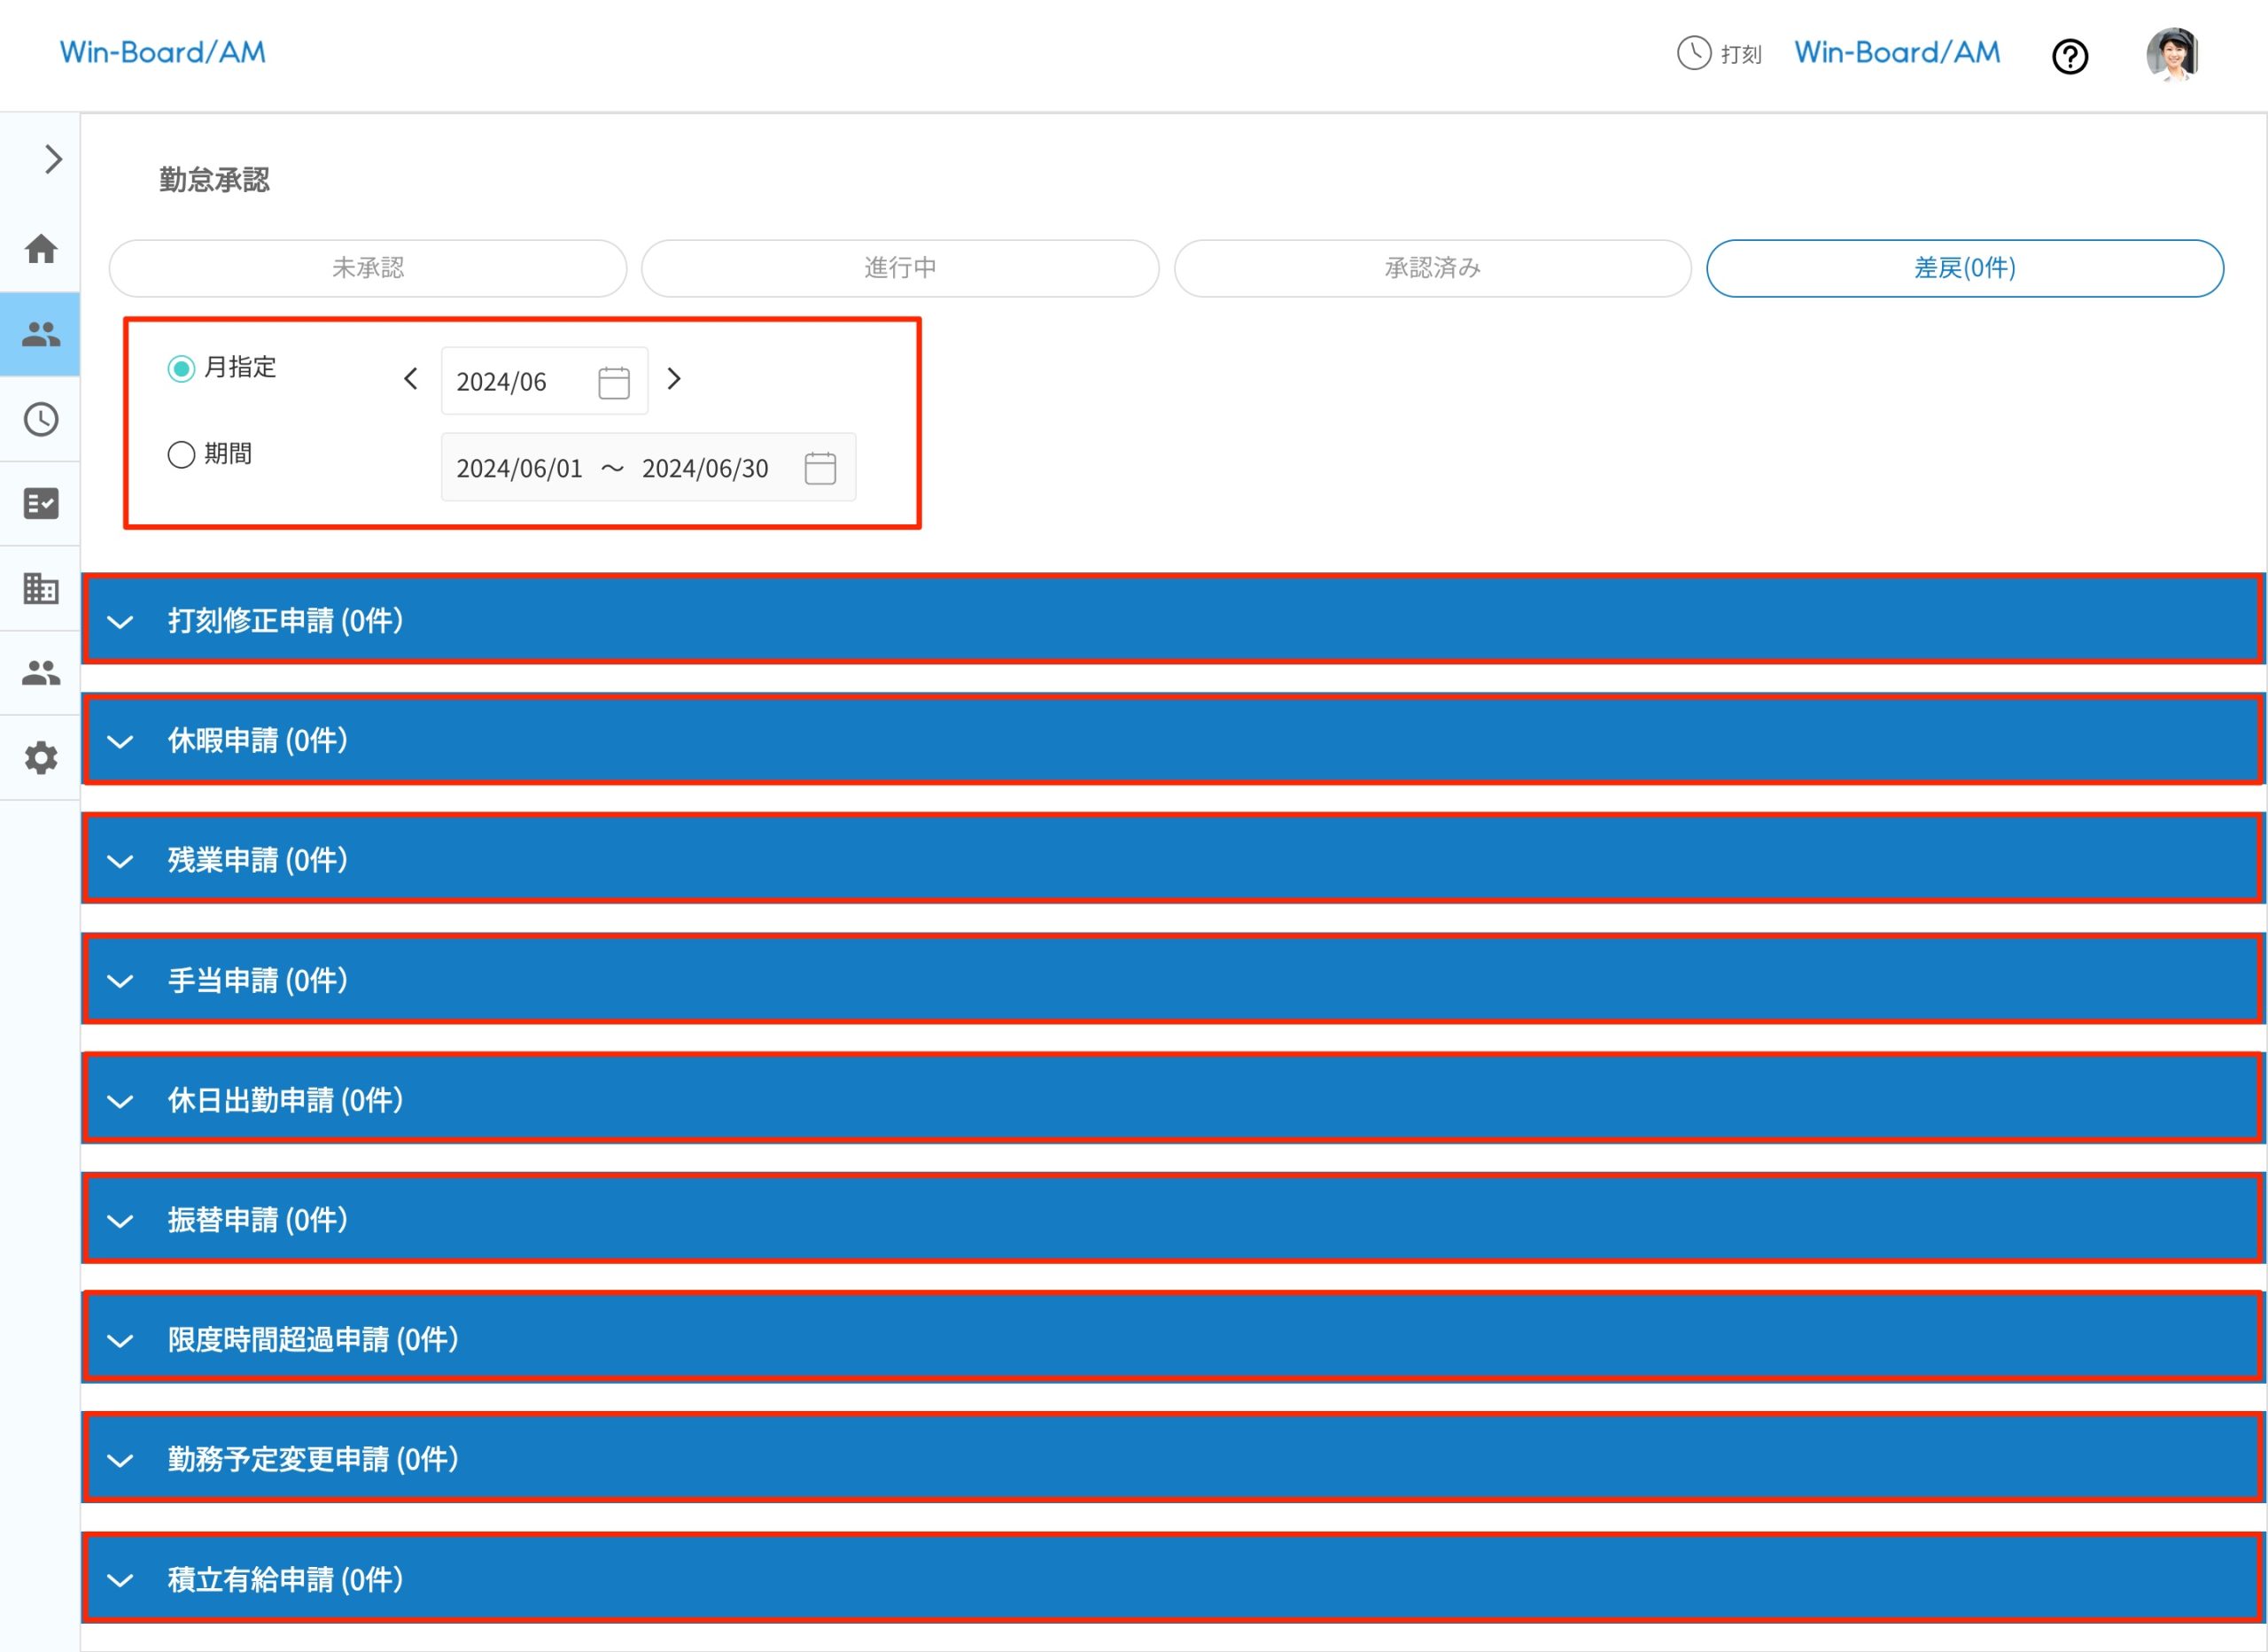Click the 打刻 clock button
Screen dimensions: 2268x1652
pyautogui.click(x=1719, y=53)
